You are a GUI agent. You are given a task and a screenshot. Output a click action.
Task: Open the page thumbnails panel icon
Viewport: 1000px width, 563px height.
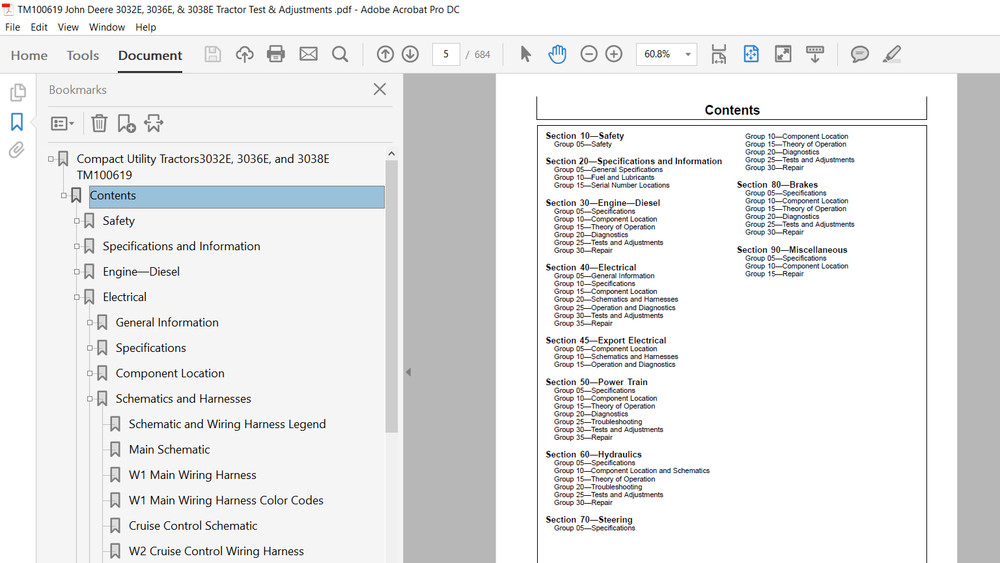18,92
